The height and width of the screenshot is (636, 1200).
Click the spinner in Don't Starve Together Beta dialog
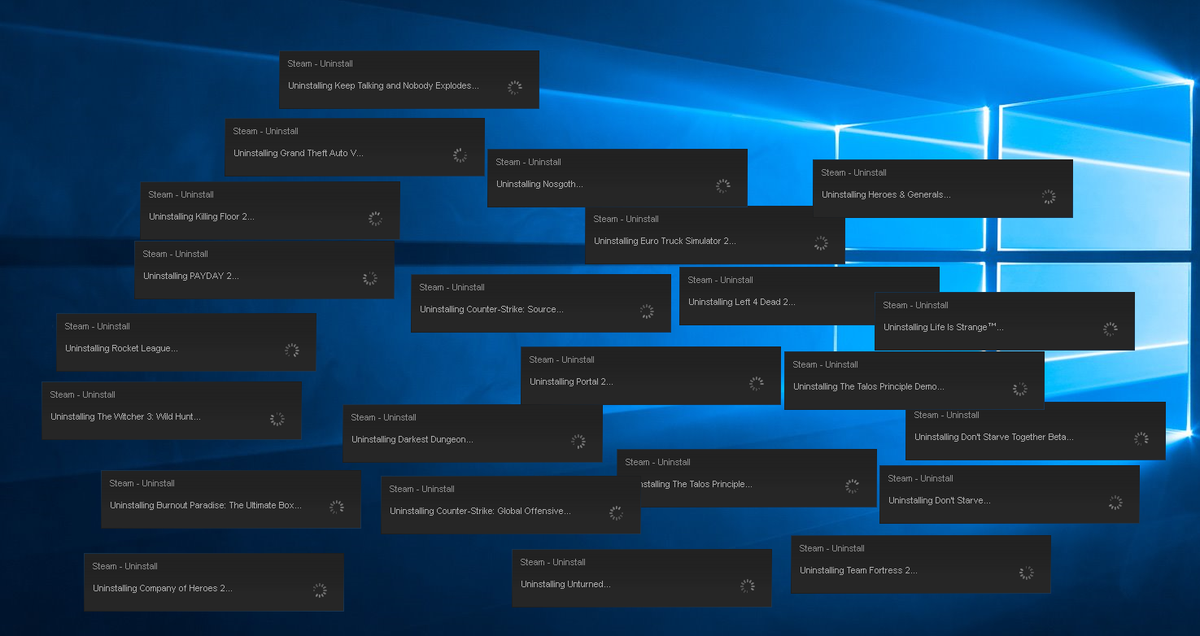click(1141, 439)
